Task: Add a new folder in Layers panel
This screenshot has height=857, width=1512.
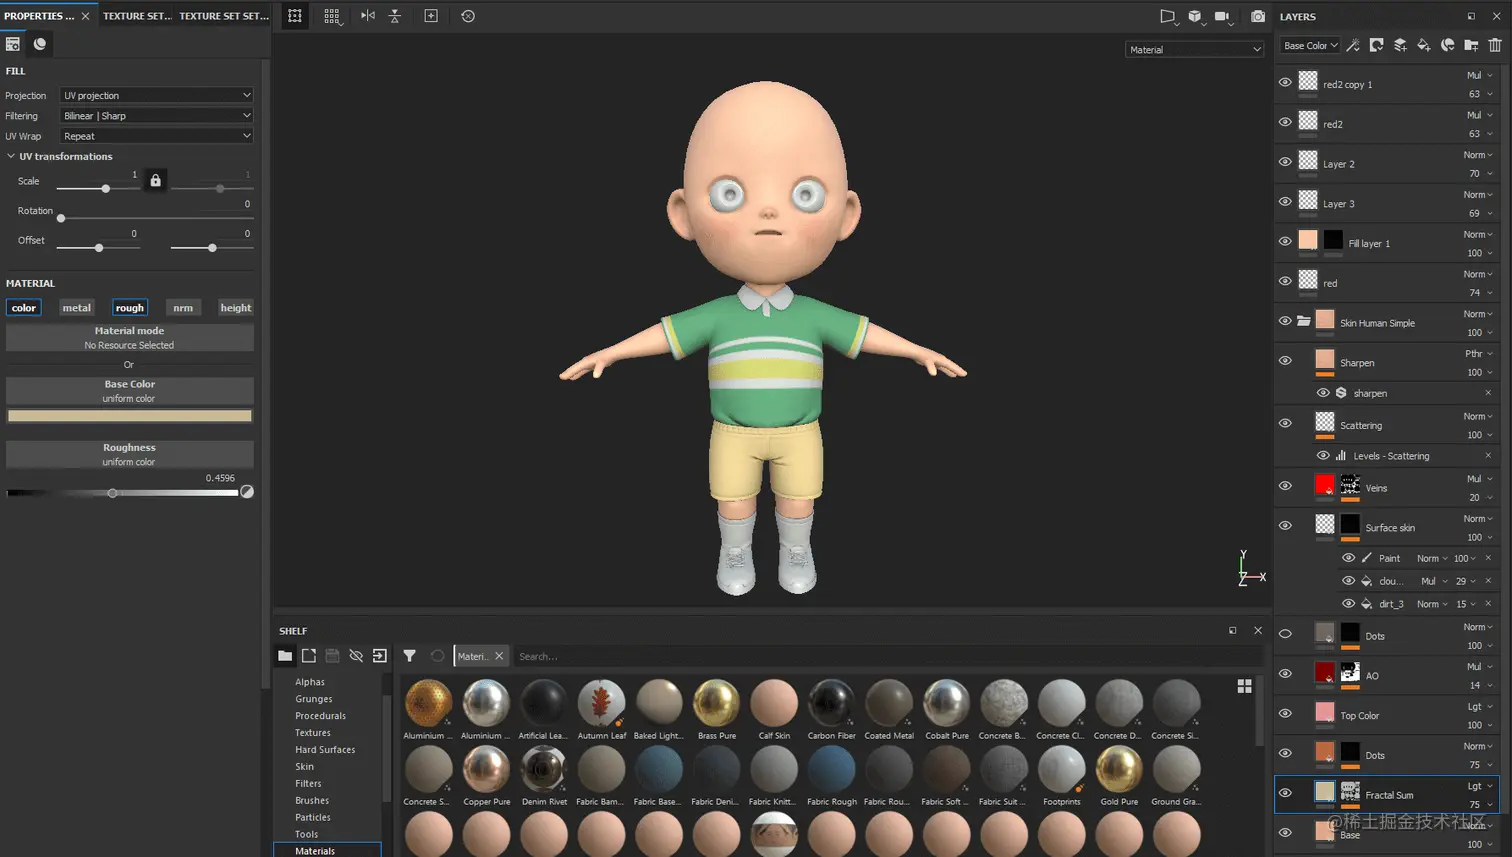Action: [x=1471, y=45]
